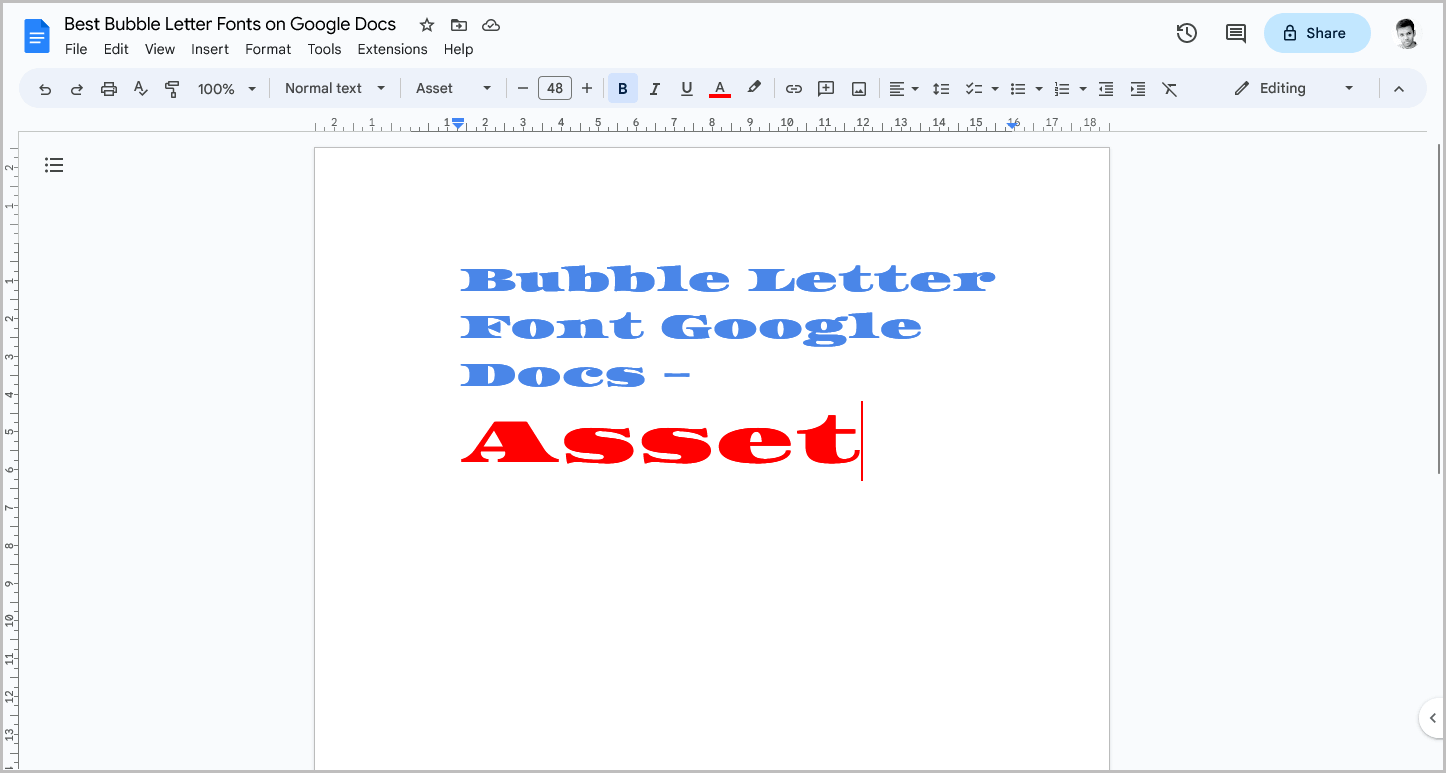Clear formatting icon

[1170, 89]
